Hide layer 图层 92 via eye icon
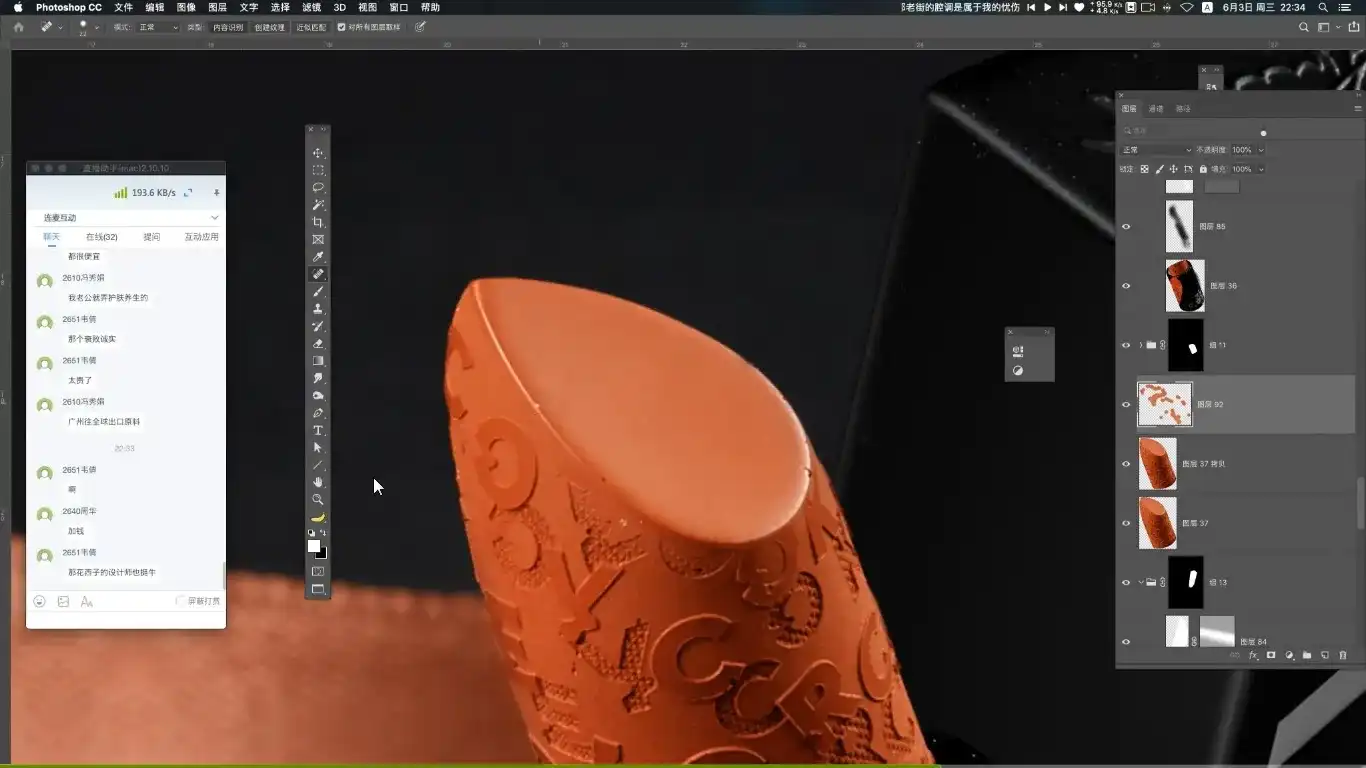 pyautogui.click(x=1126, y=405)
